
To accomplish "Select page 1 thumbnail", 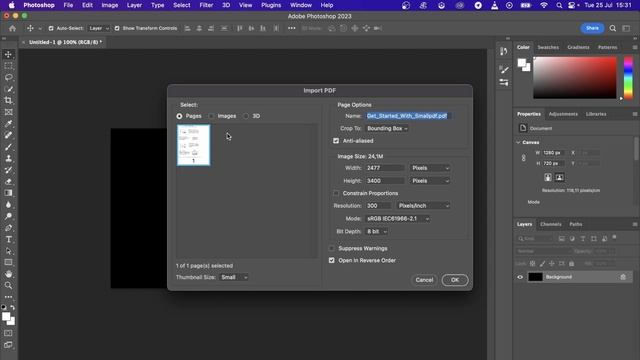I will click(193, 145).
